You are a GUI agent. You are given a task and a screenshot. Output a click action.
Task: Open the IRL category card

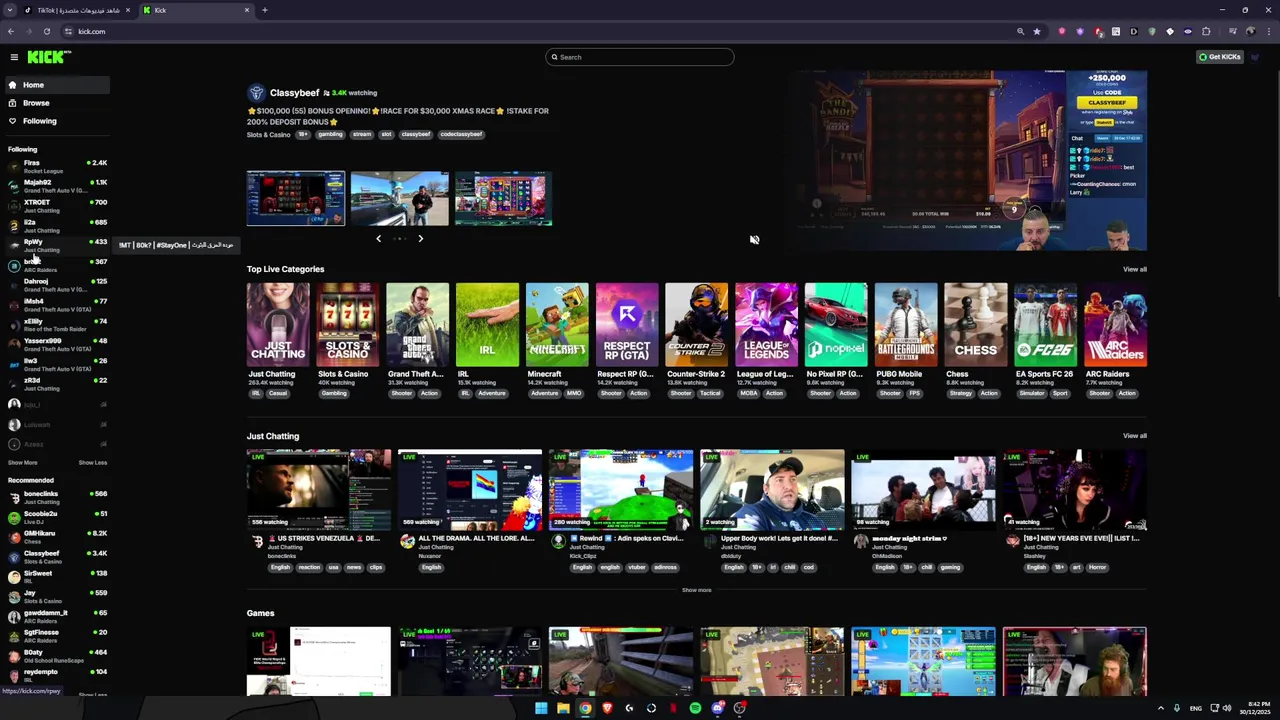click(x=487, y=325)
